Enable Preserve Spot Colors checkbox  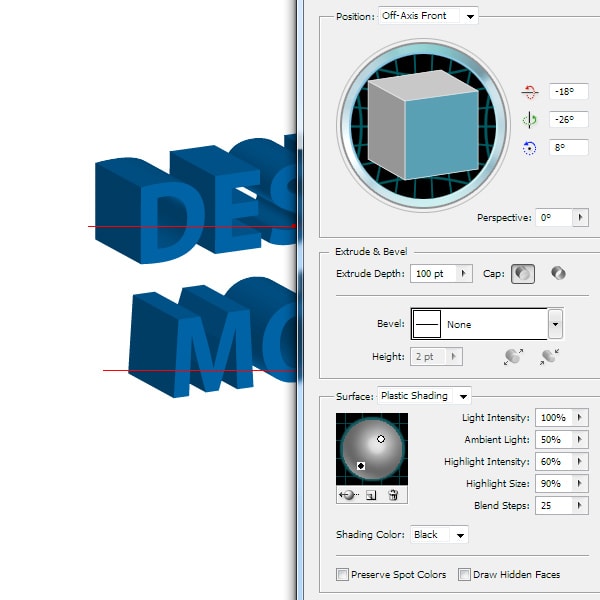(x=343, y=575)
